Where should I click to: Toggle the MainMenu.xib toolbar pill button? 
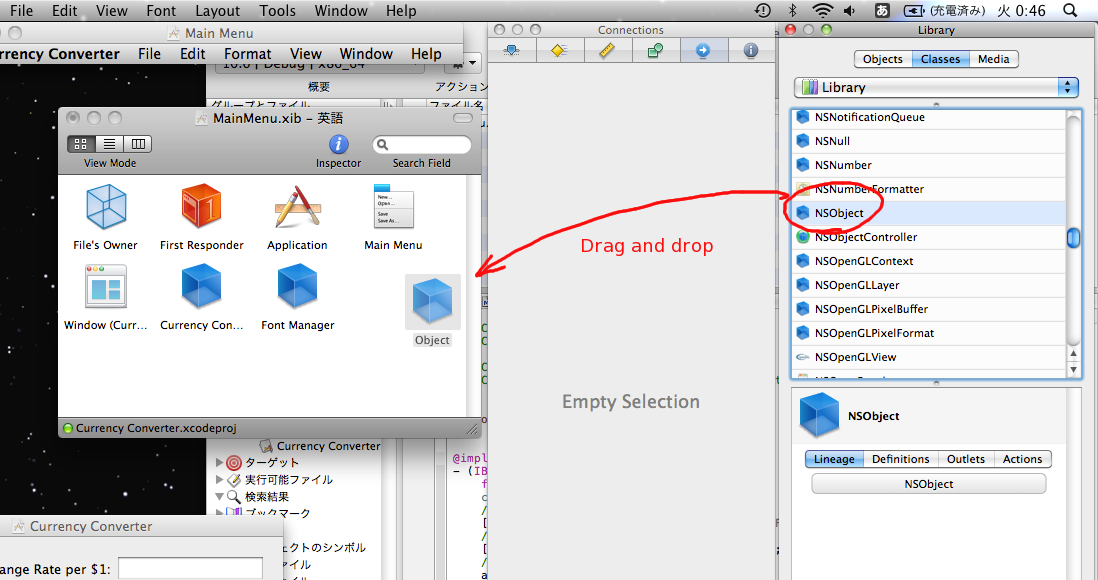(x=463, y=118)
